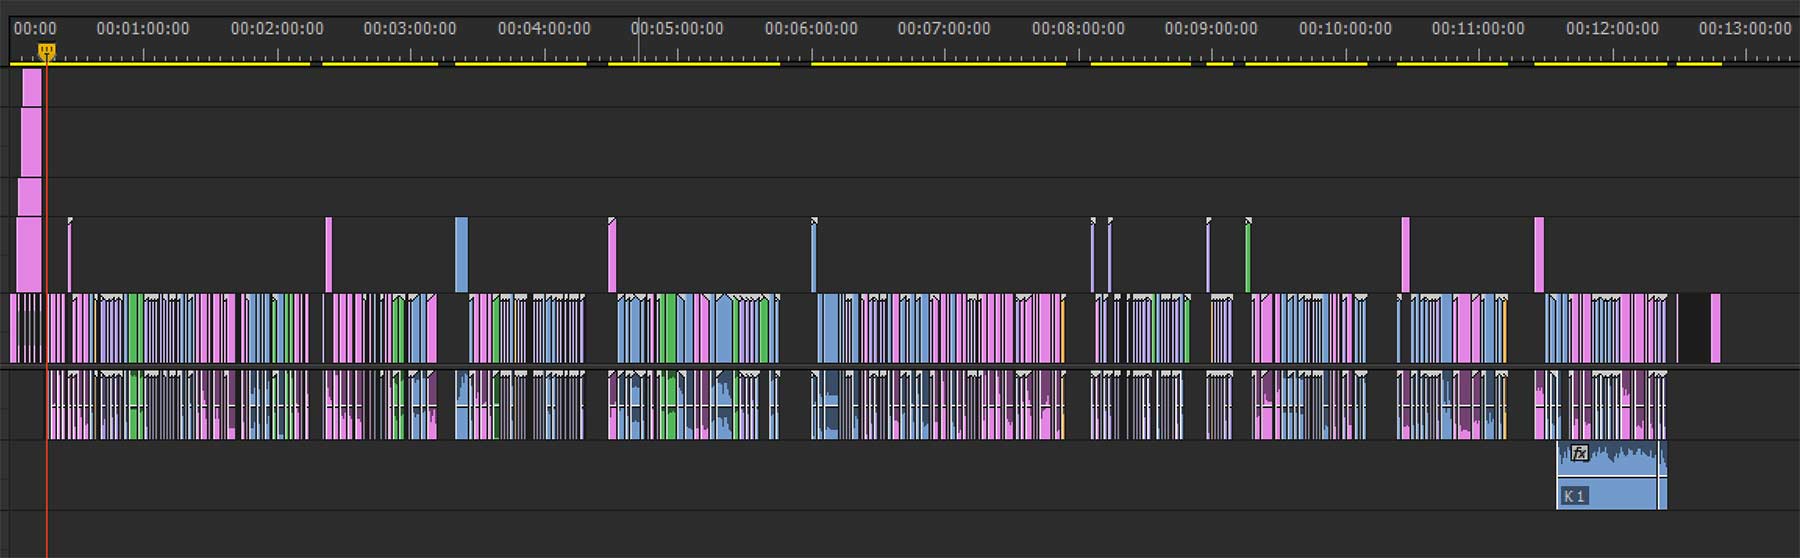Select the K1 audio clip by its label

1574,496
